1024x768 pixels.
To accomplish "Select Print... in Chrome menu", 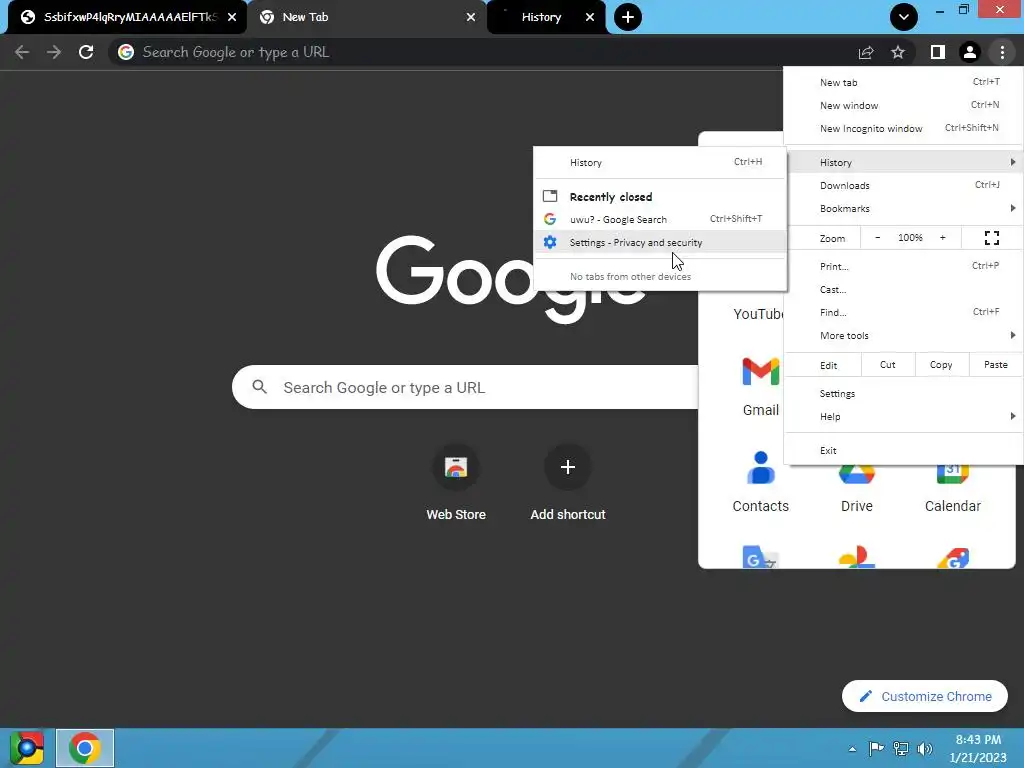I will pyautogui.click(x=903, y=266).
